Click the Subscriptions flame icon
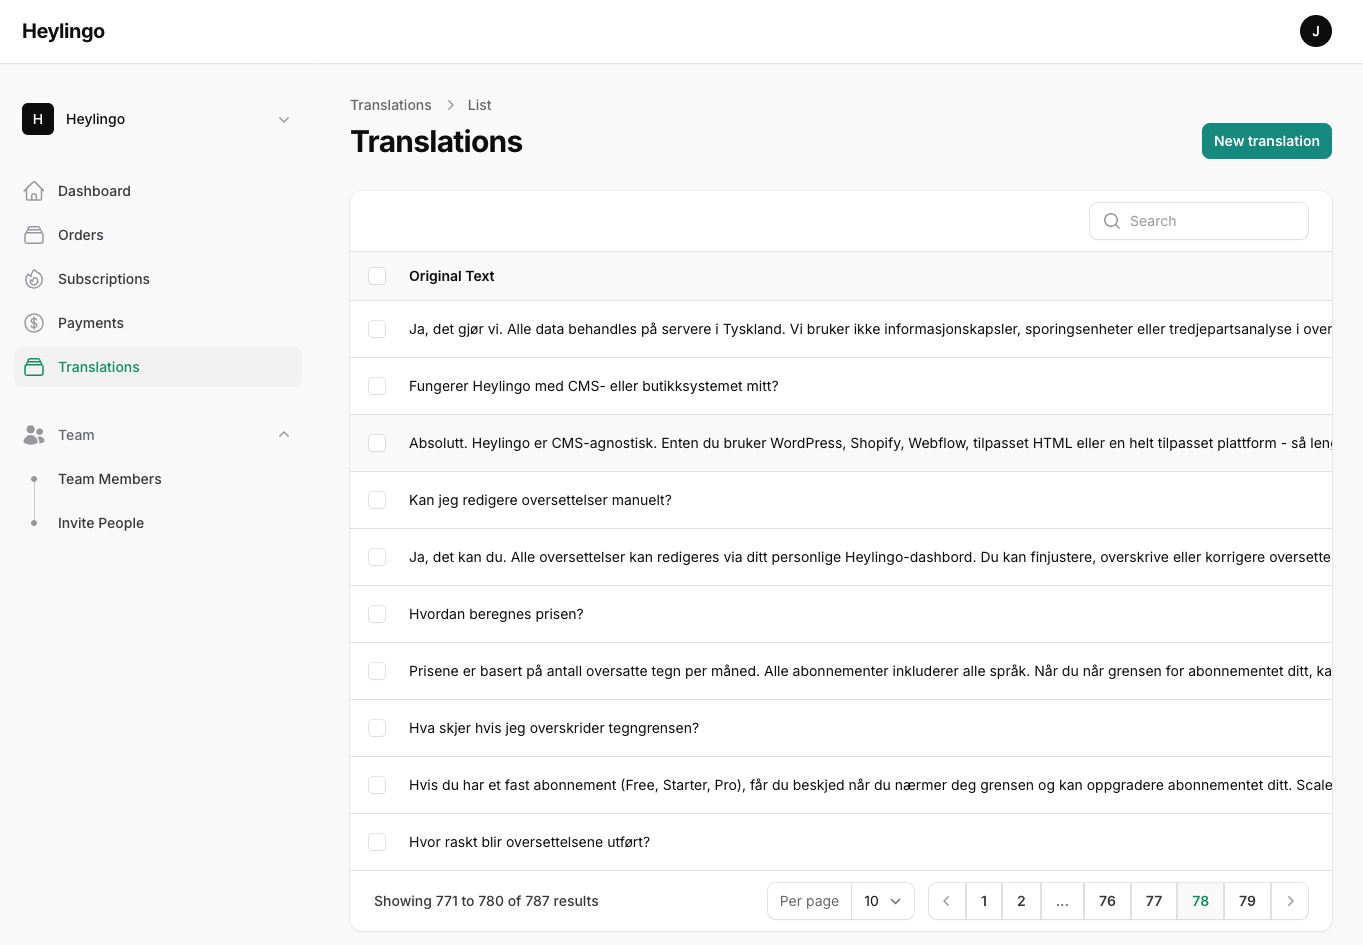 click(34, 279)
